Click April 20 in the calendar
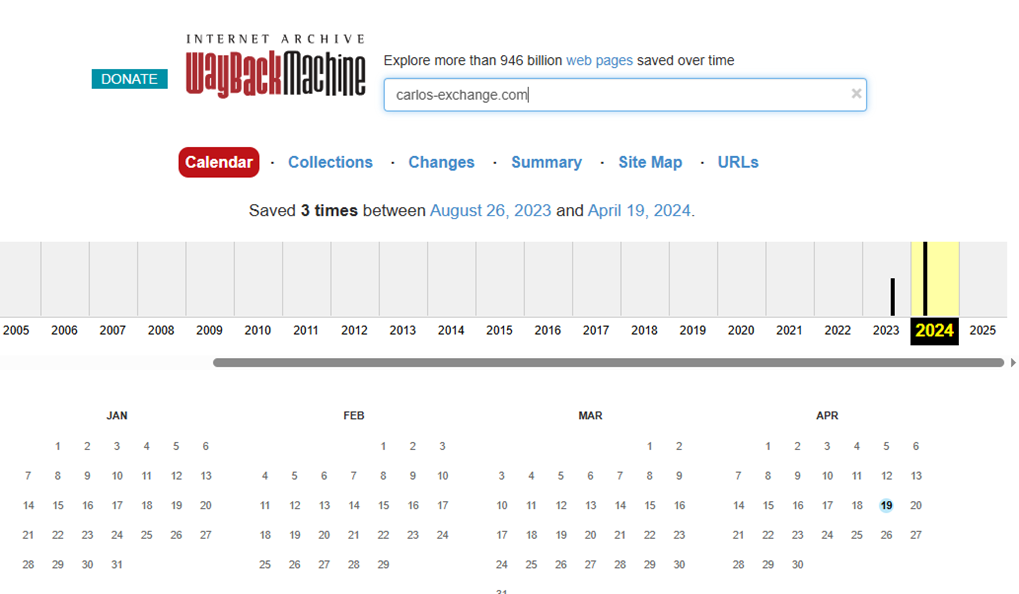This screenshot has height=594, width=1019. (916, 506)
